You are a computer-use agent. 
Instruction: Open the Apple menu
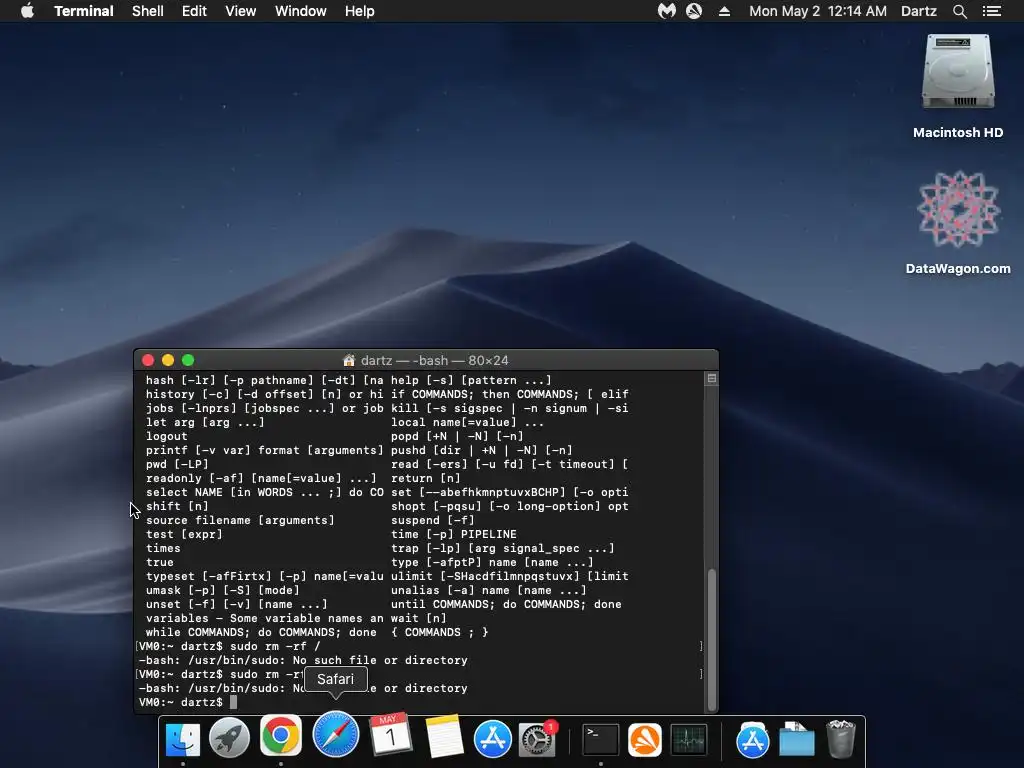point(27,11)
